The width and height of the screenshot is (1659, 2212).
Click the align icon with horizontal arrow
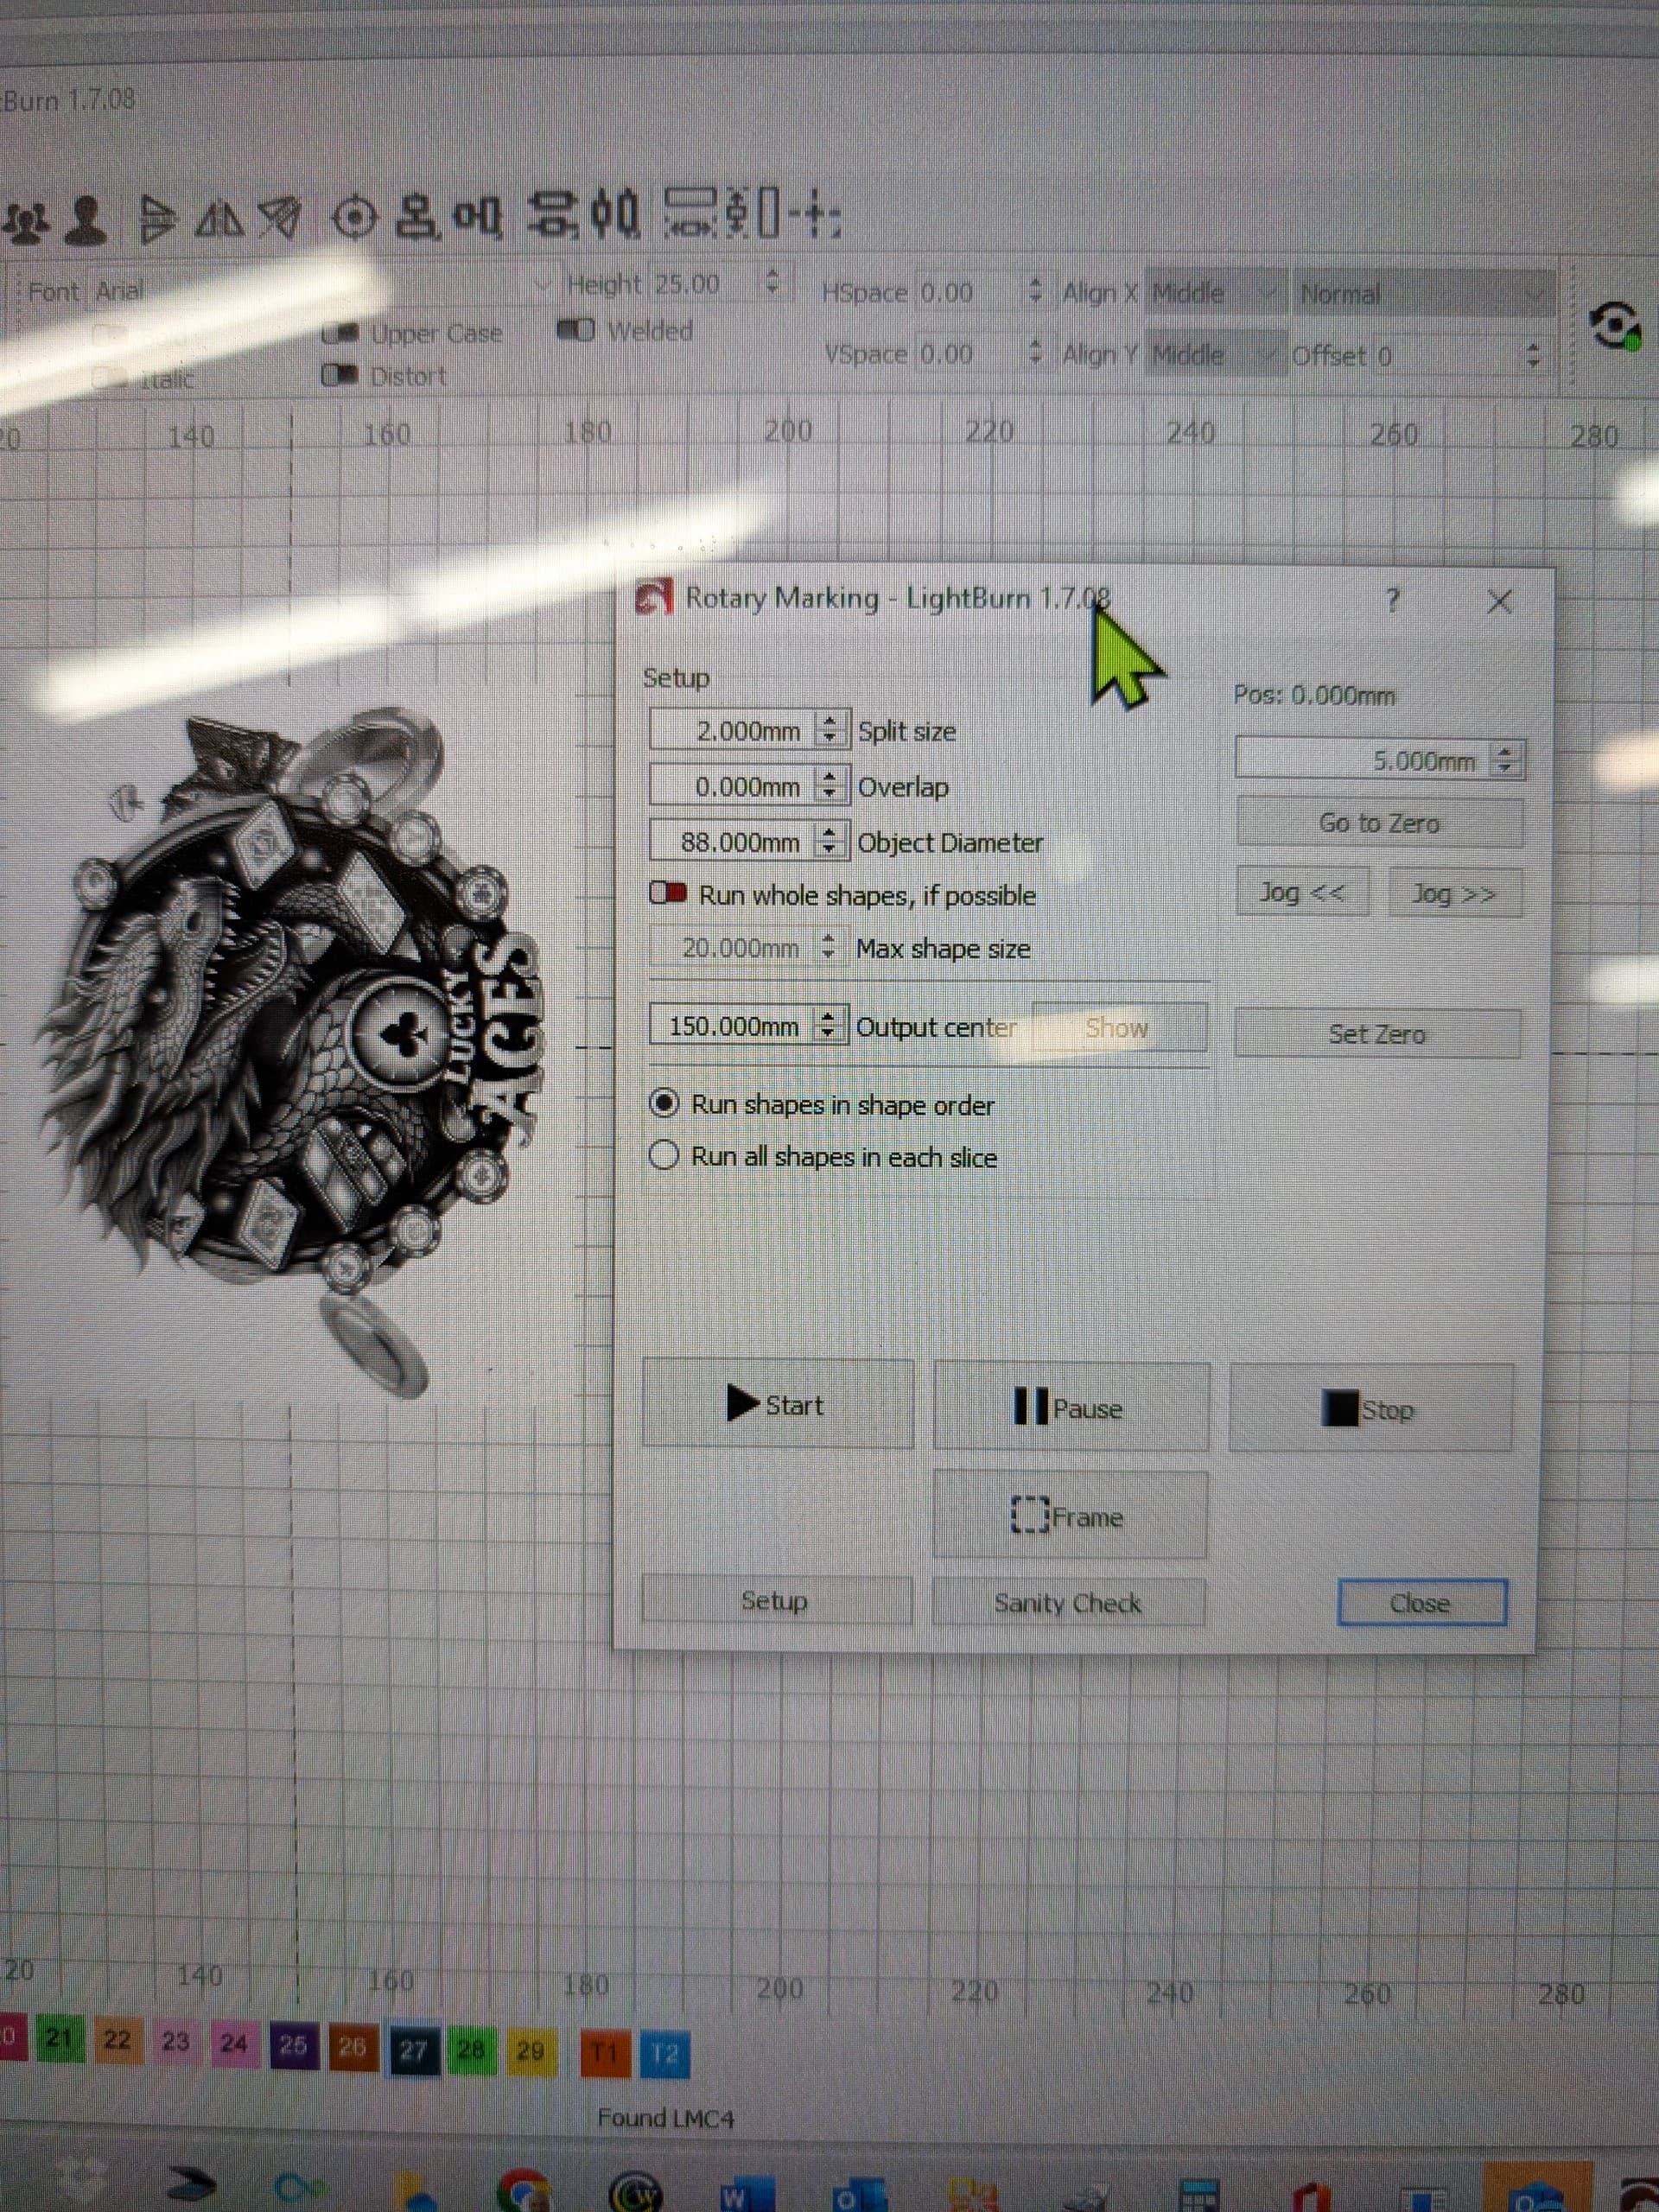553,214
